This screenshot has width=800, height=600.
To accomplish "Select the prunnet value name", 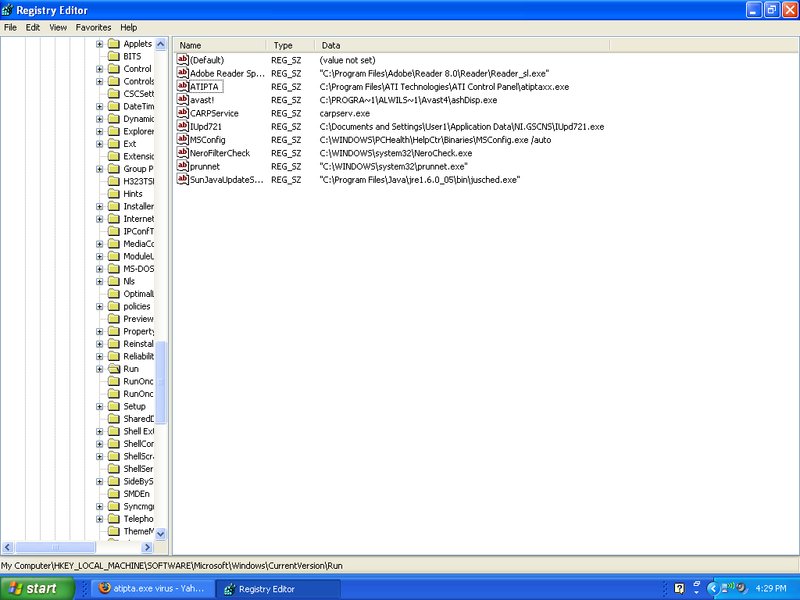I will coord(205,166).
